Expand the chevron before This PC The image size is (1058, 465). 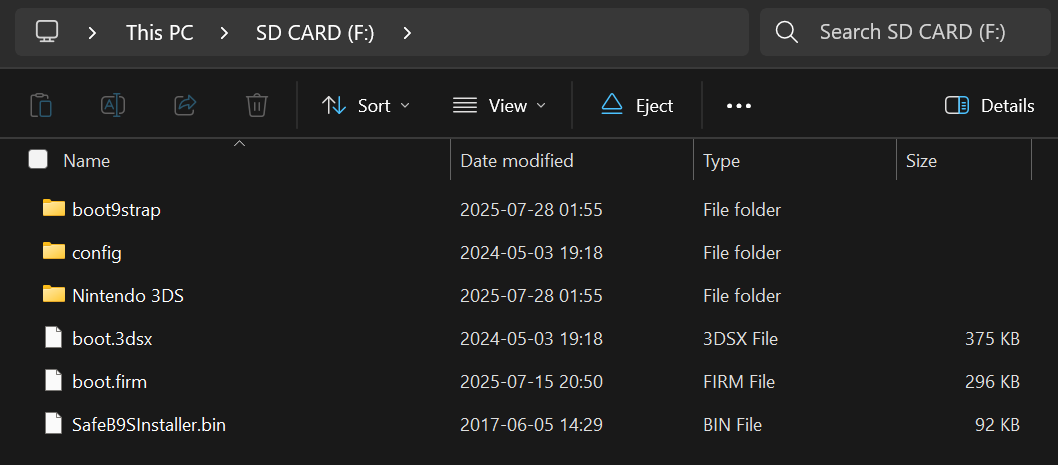pos(93,32)
